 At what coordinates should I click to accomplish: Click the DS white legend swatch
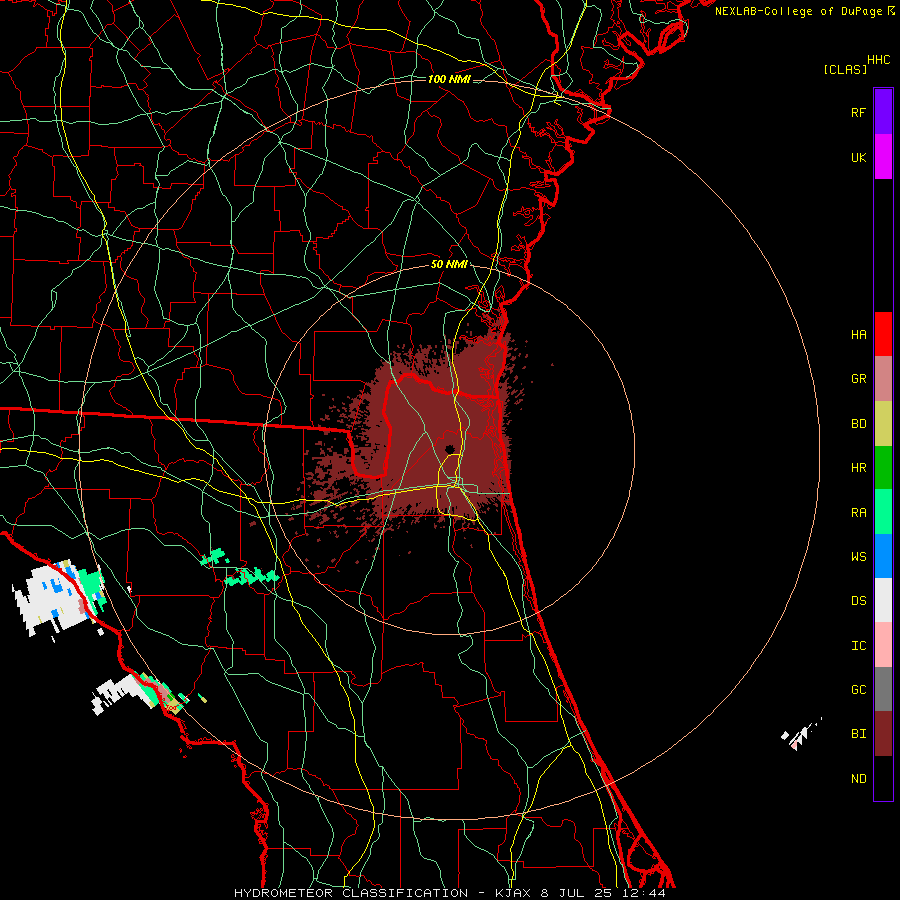[883, 600]
